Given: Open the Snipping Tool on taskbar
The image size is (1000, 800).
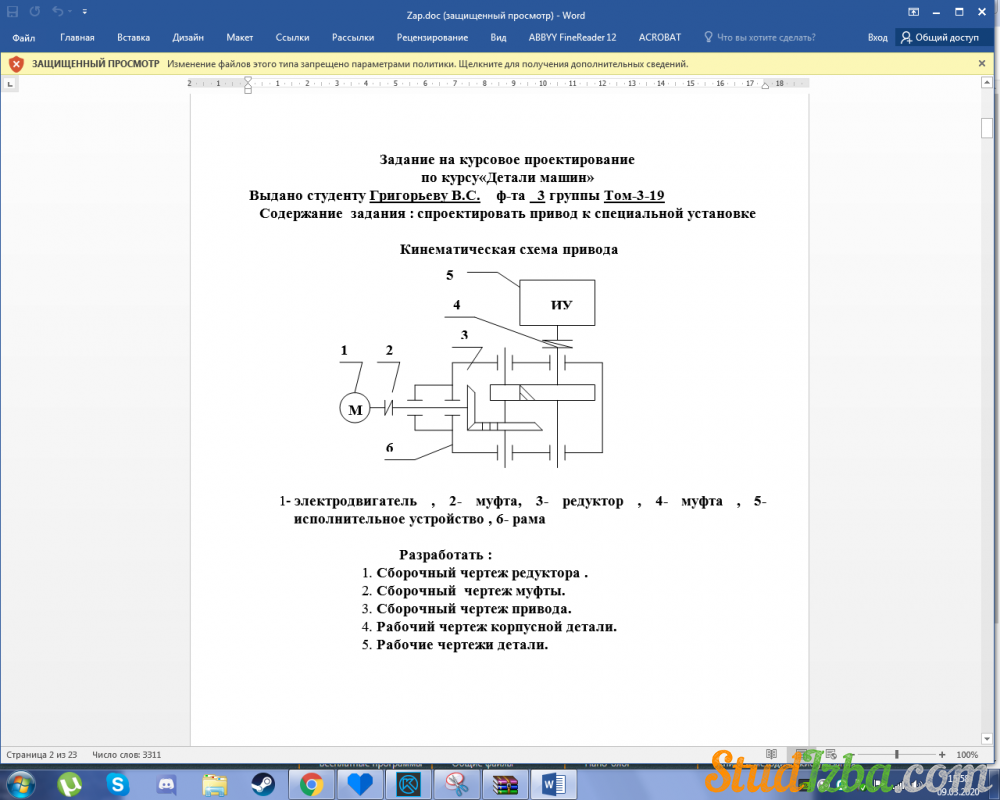Looking at the screenshot, I should point(457,784).
